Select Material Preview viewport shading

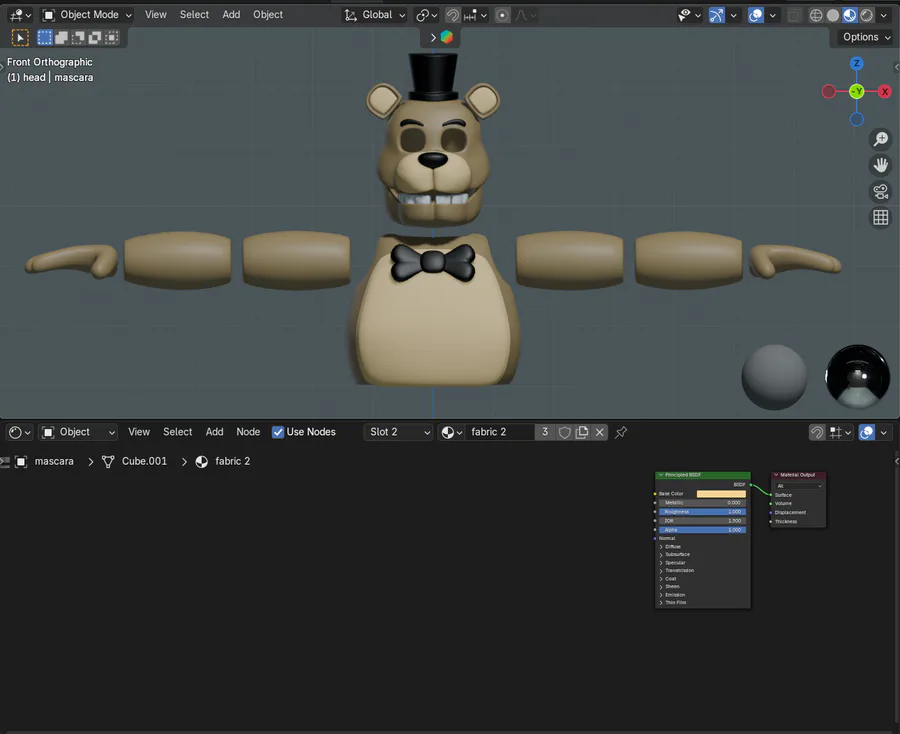(x=849, y=15)
